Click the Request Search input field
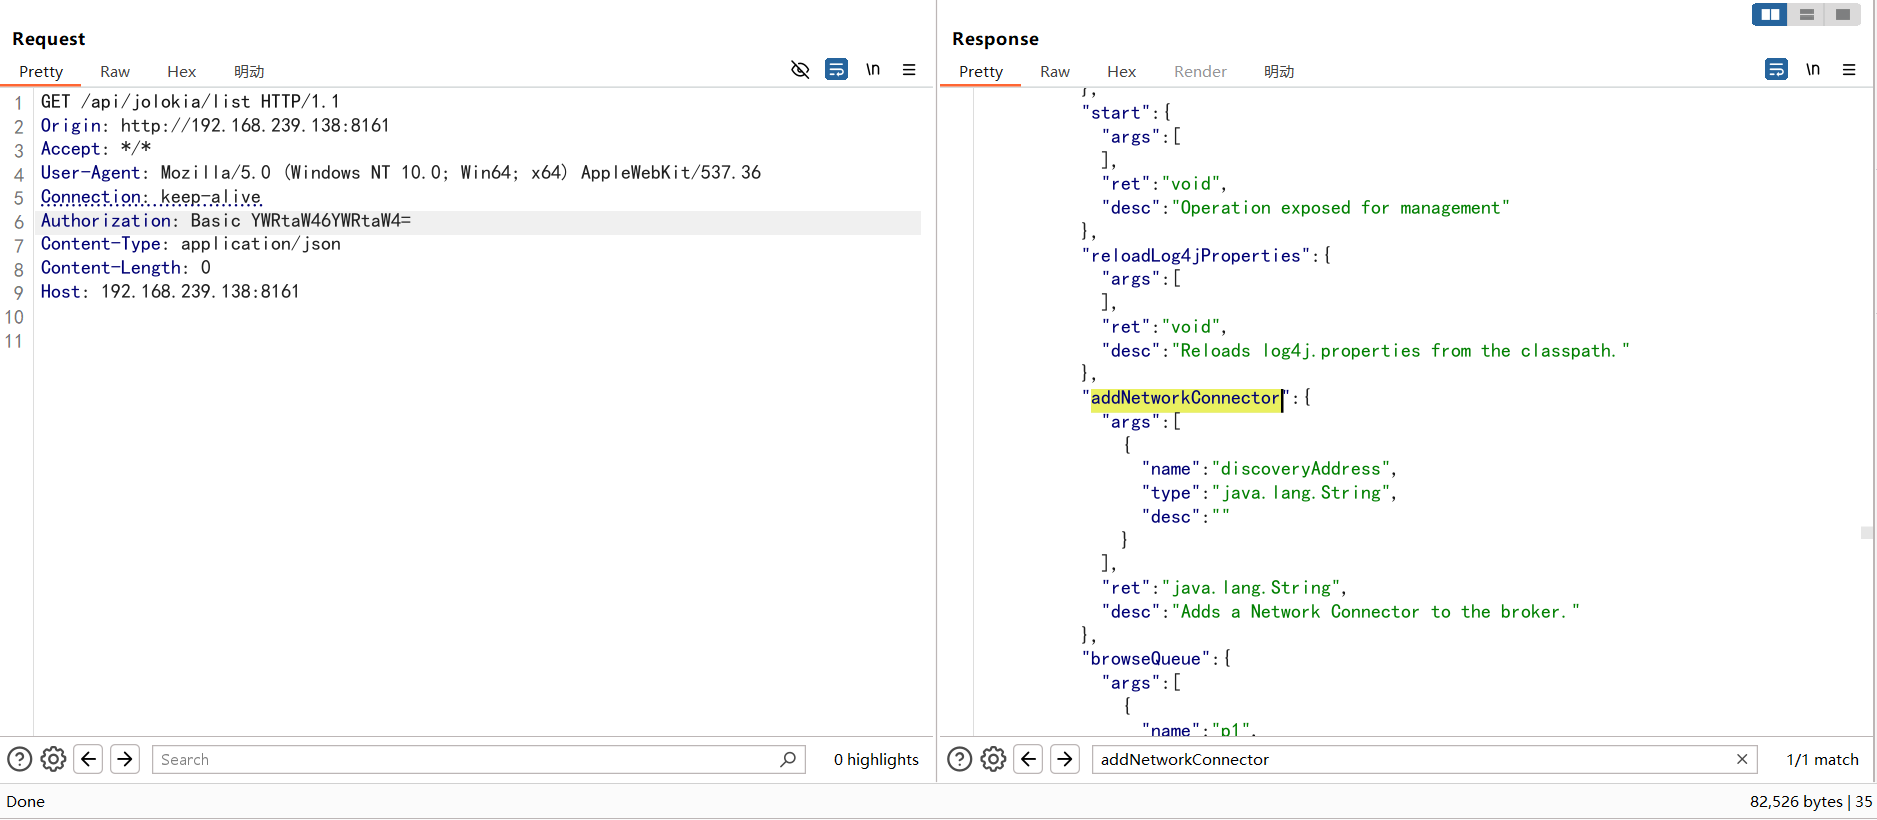 [468, 759]
